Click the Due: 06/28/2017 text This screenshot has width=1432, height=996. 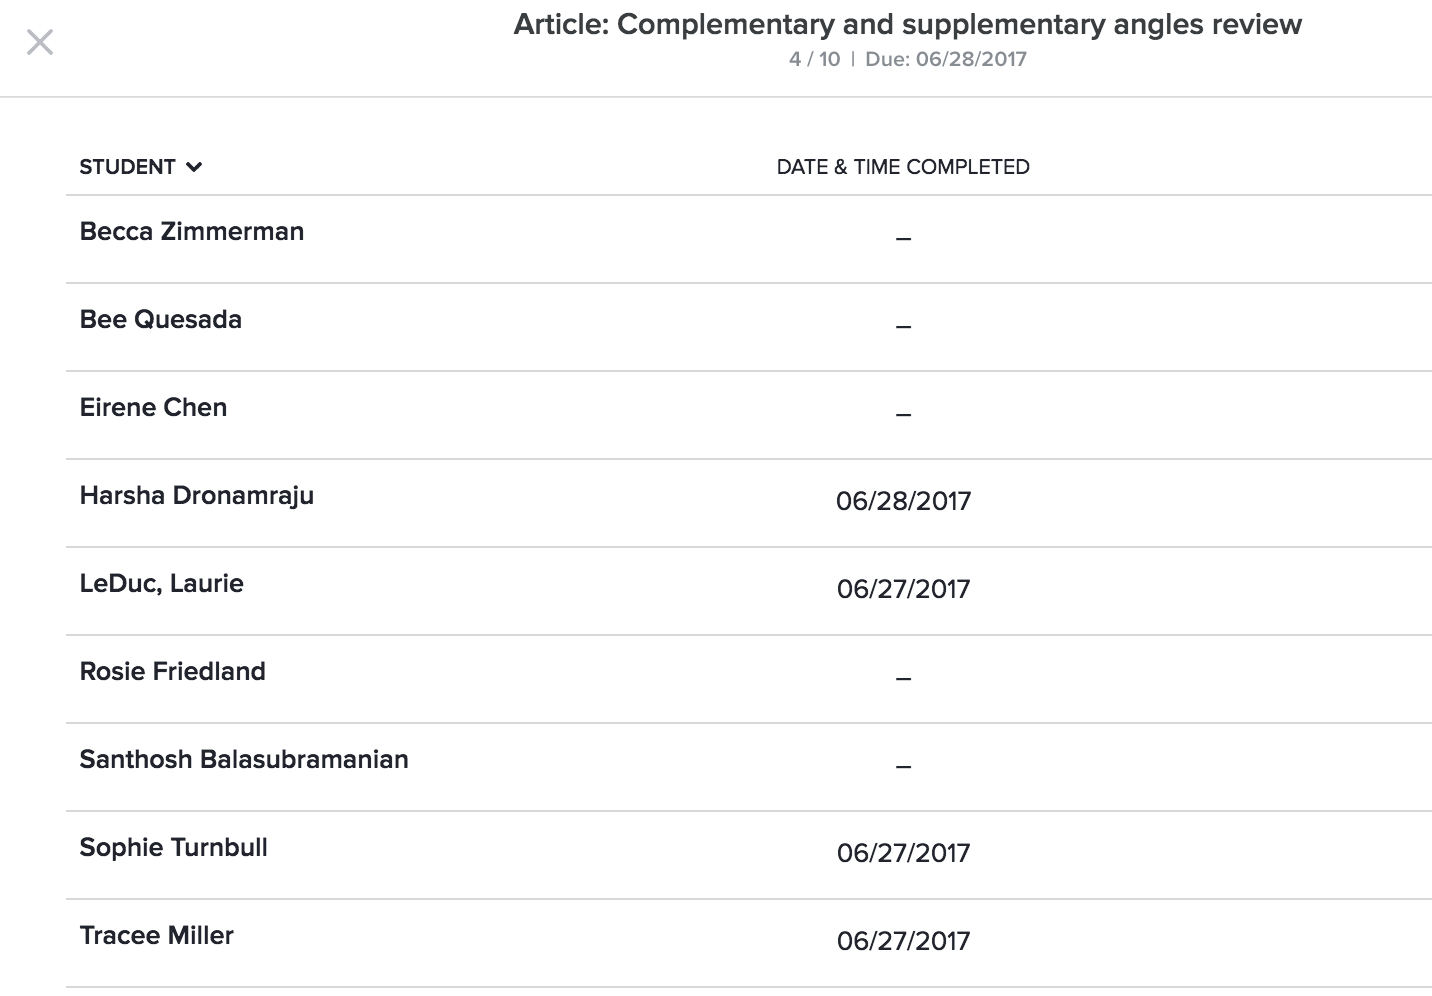[x=946, y=59]
